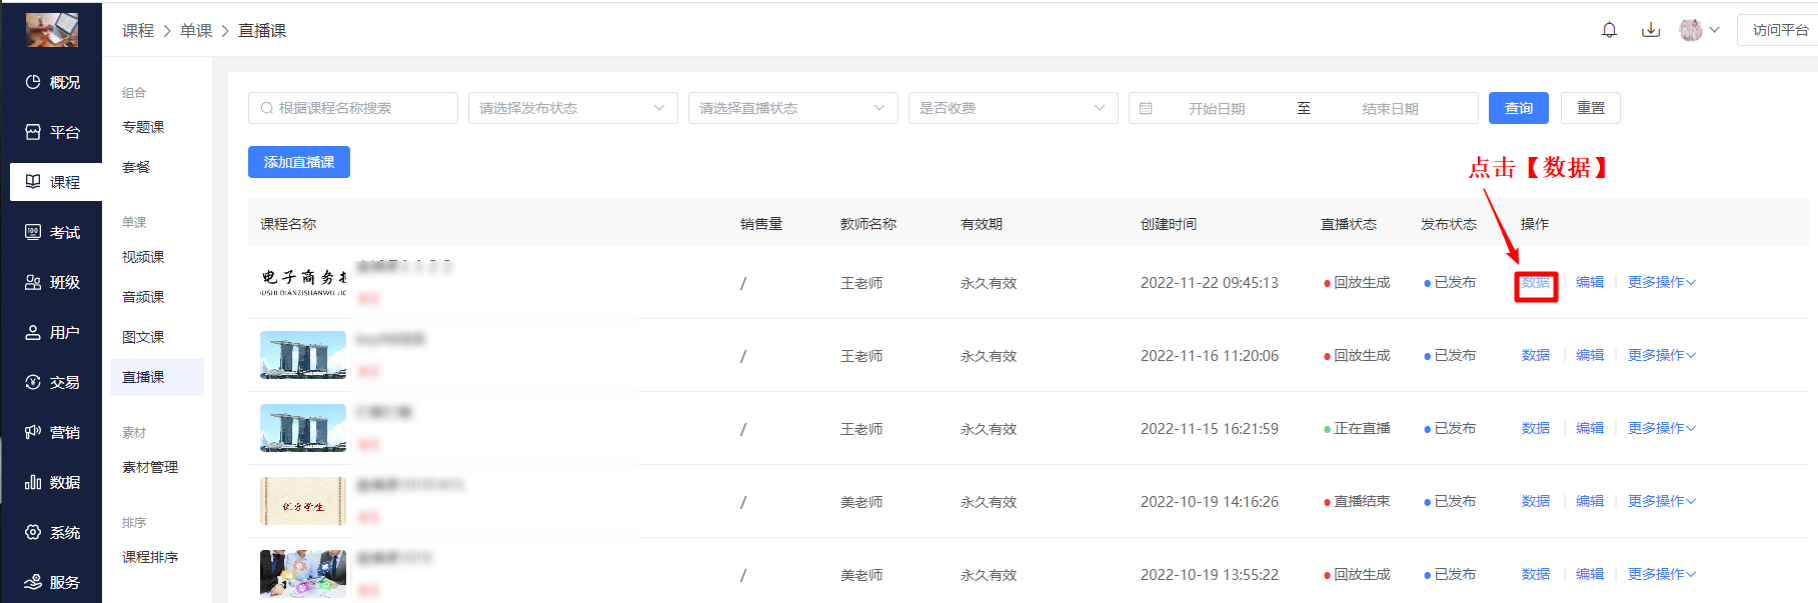The image size is (1818, 603).
Task: Open 素材管理 submenu item
Action: pos(150,467)
